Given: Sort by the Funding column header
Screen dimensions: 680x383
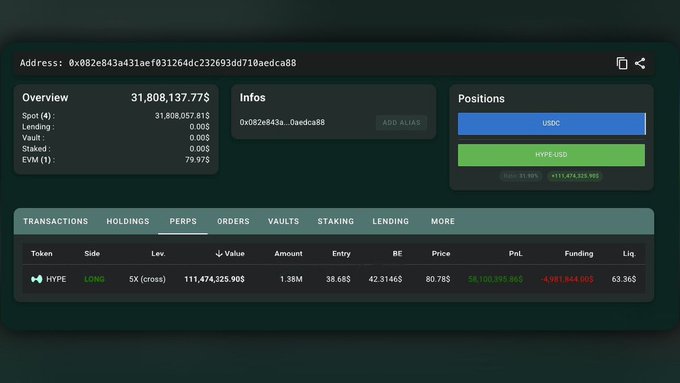Looking at the screenshot, I should point(579,254).
